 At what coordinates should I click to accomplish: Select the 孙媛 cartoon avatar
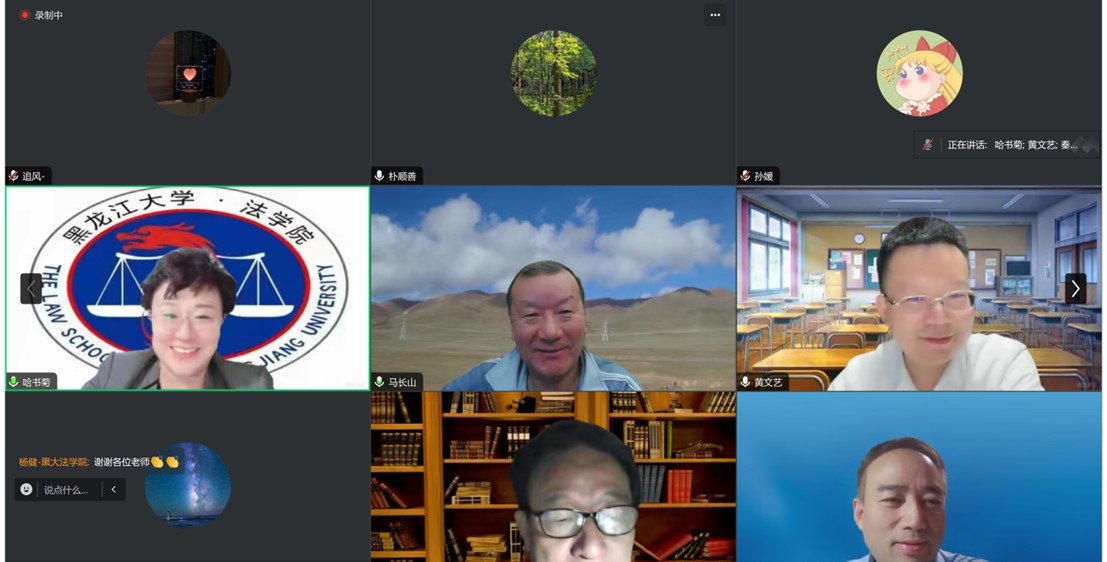click(919, 74)
